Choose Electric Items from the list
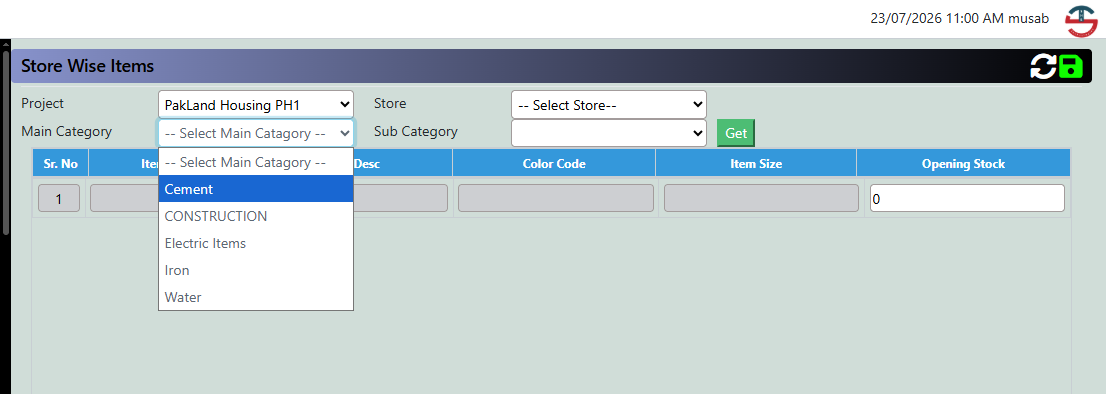This screenshot has height=394, width=1106. [x=255, y=243]
